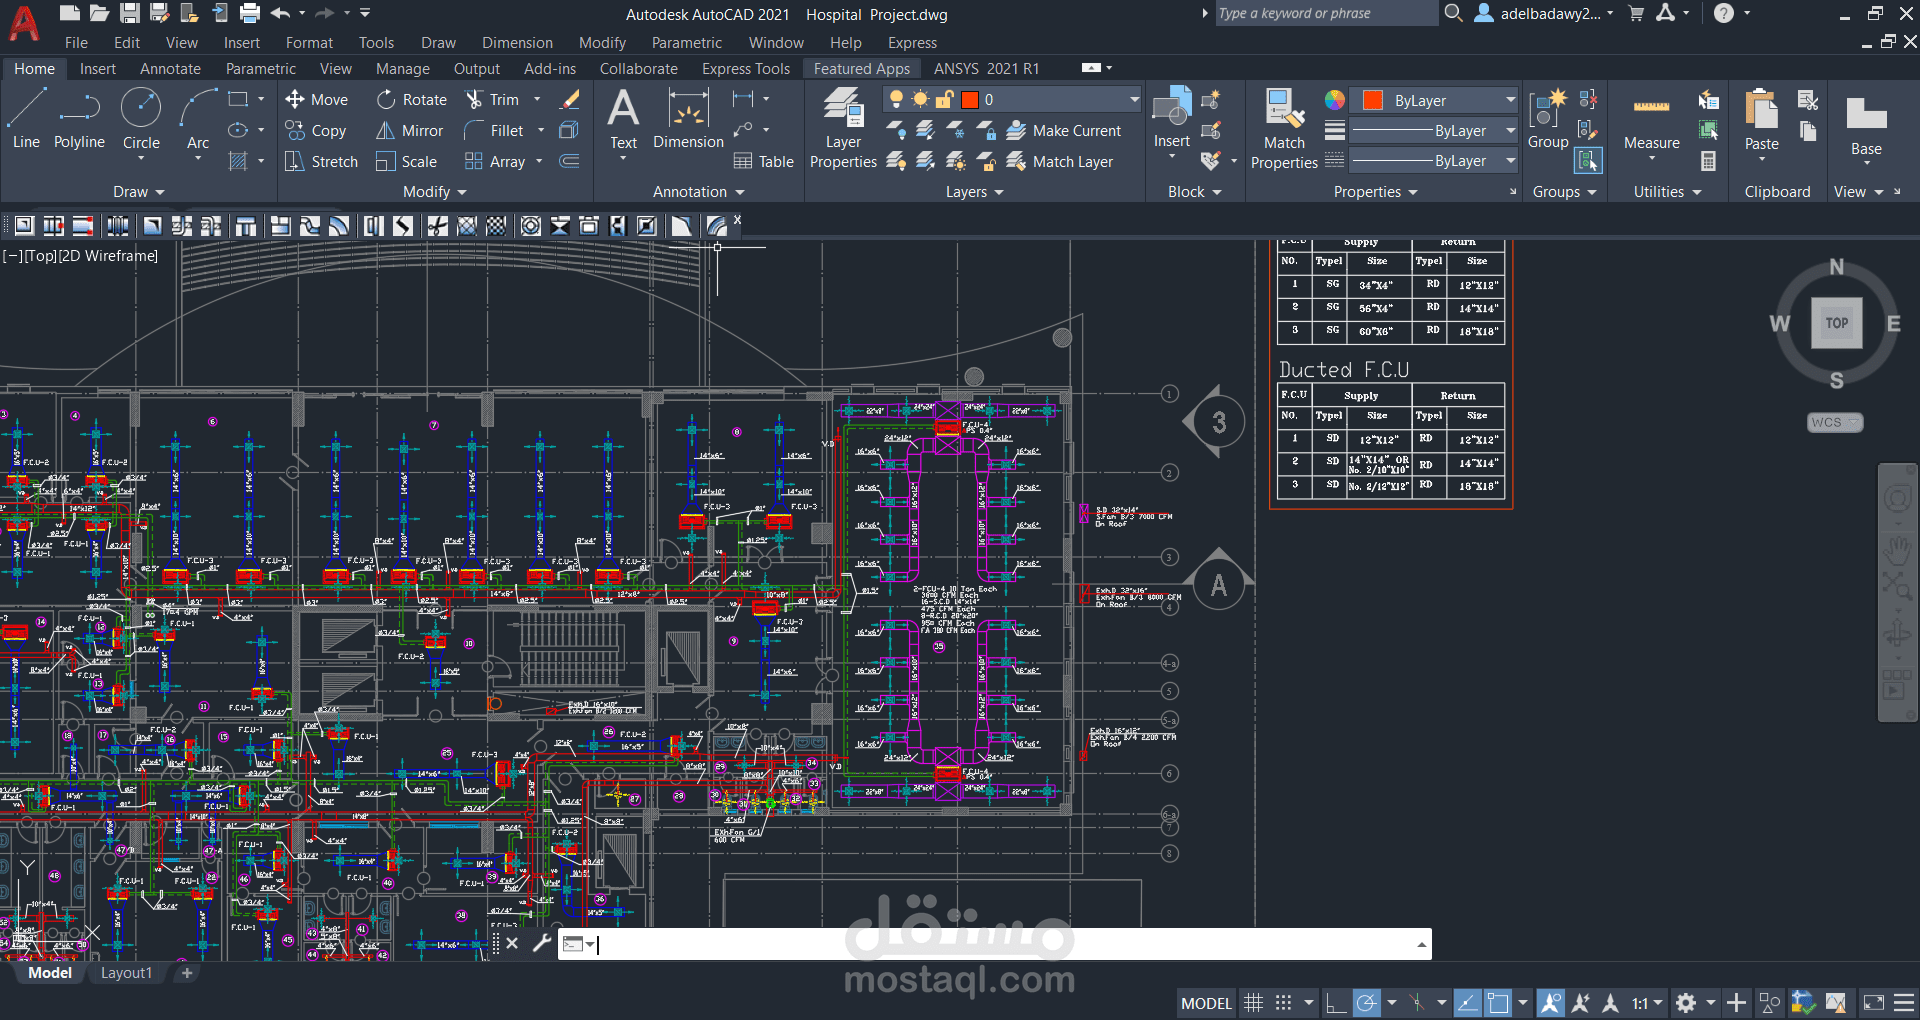The width and height of the screenshot is (1920, 1020).
Task: Expand the Draw panel options
Action: [x=138, y=192]
